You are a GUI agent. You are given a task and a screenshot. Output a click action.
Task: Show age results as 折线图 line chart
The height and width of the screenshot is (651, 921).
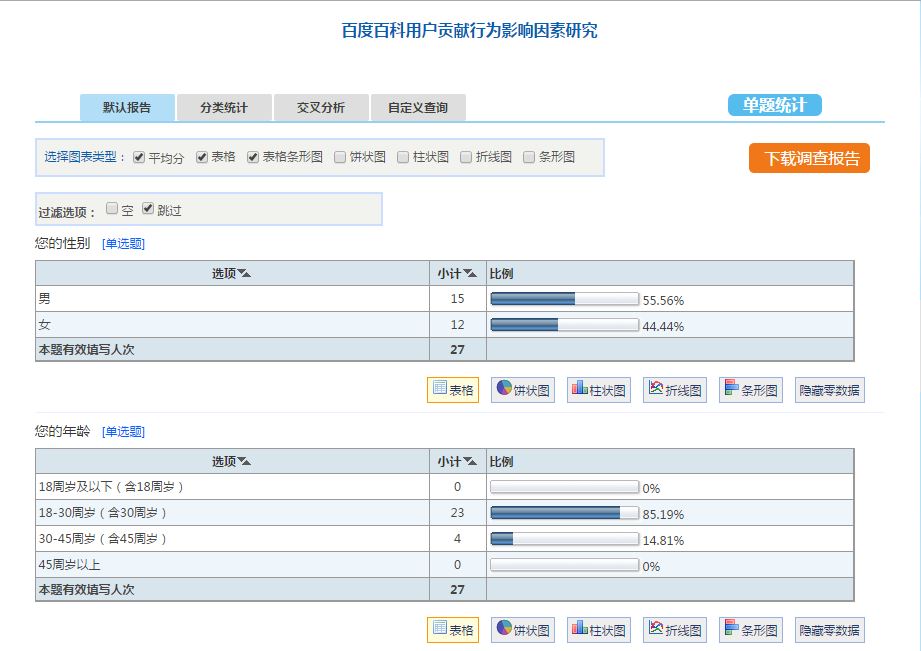[x=674, y=630]
